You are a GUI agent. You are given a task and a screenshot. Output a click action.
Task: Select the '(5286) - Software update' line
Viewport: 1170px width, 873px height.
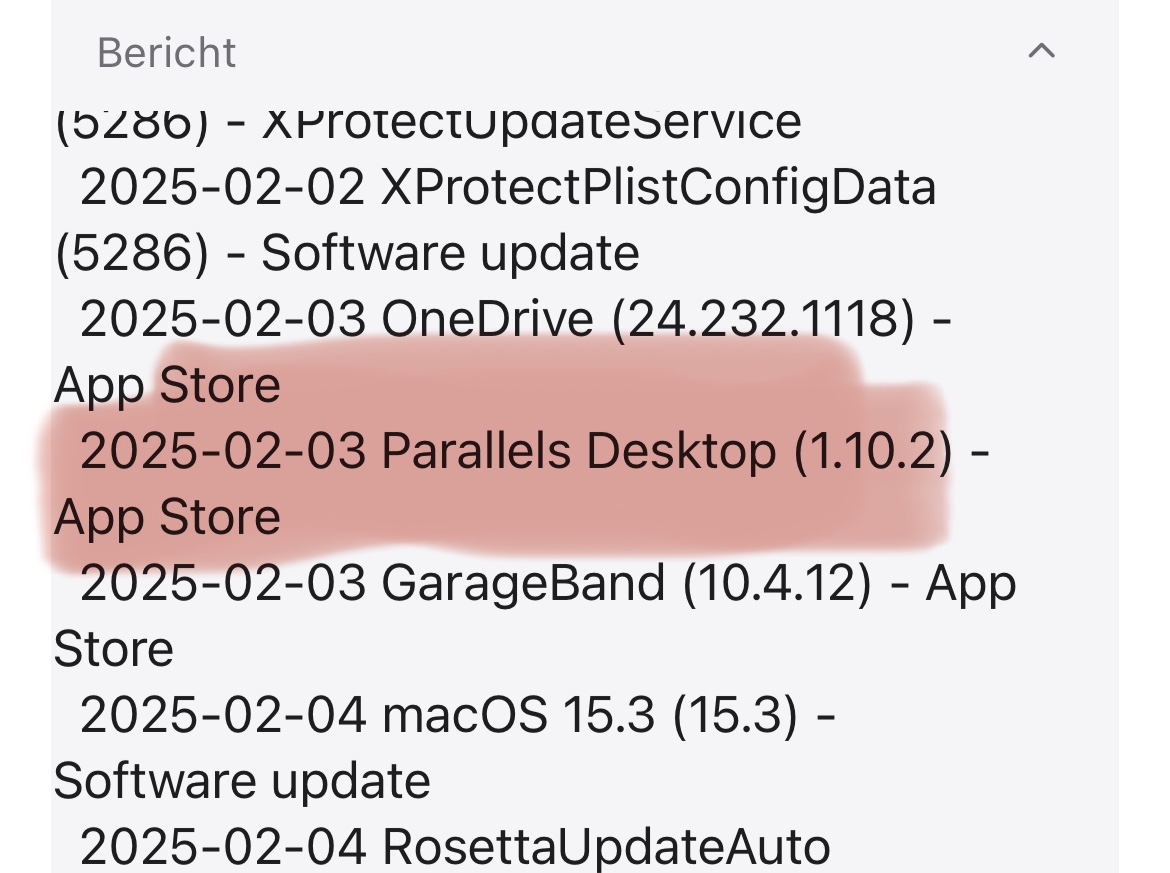click(x=346, y=253)
